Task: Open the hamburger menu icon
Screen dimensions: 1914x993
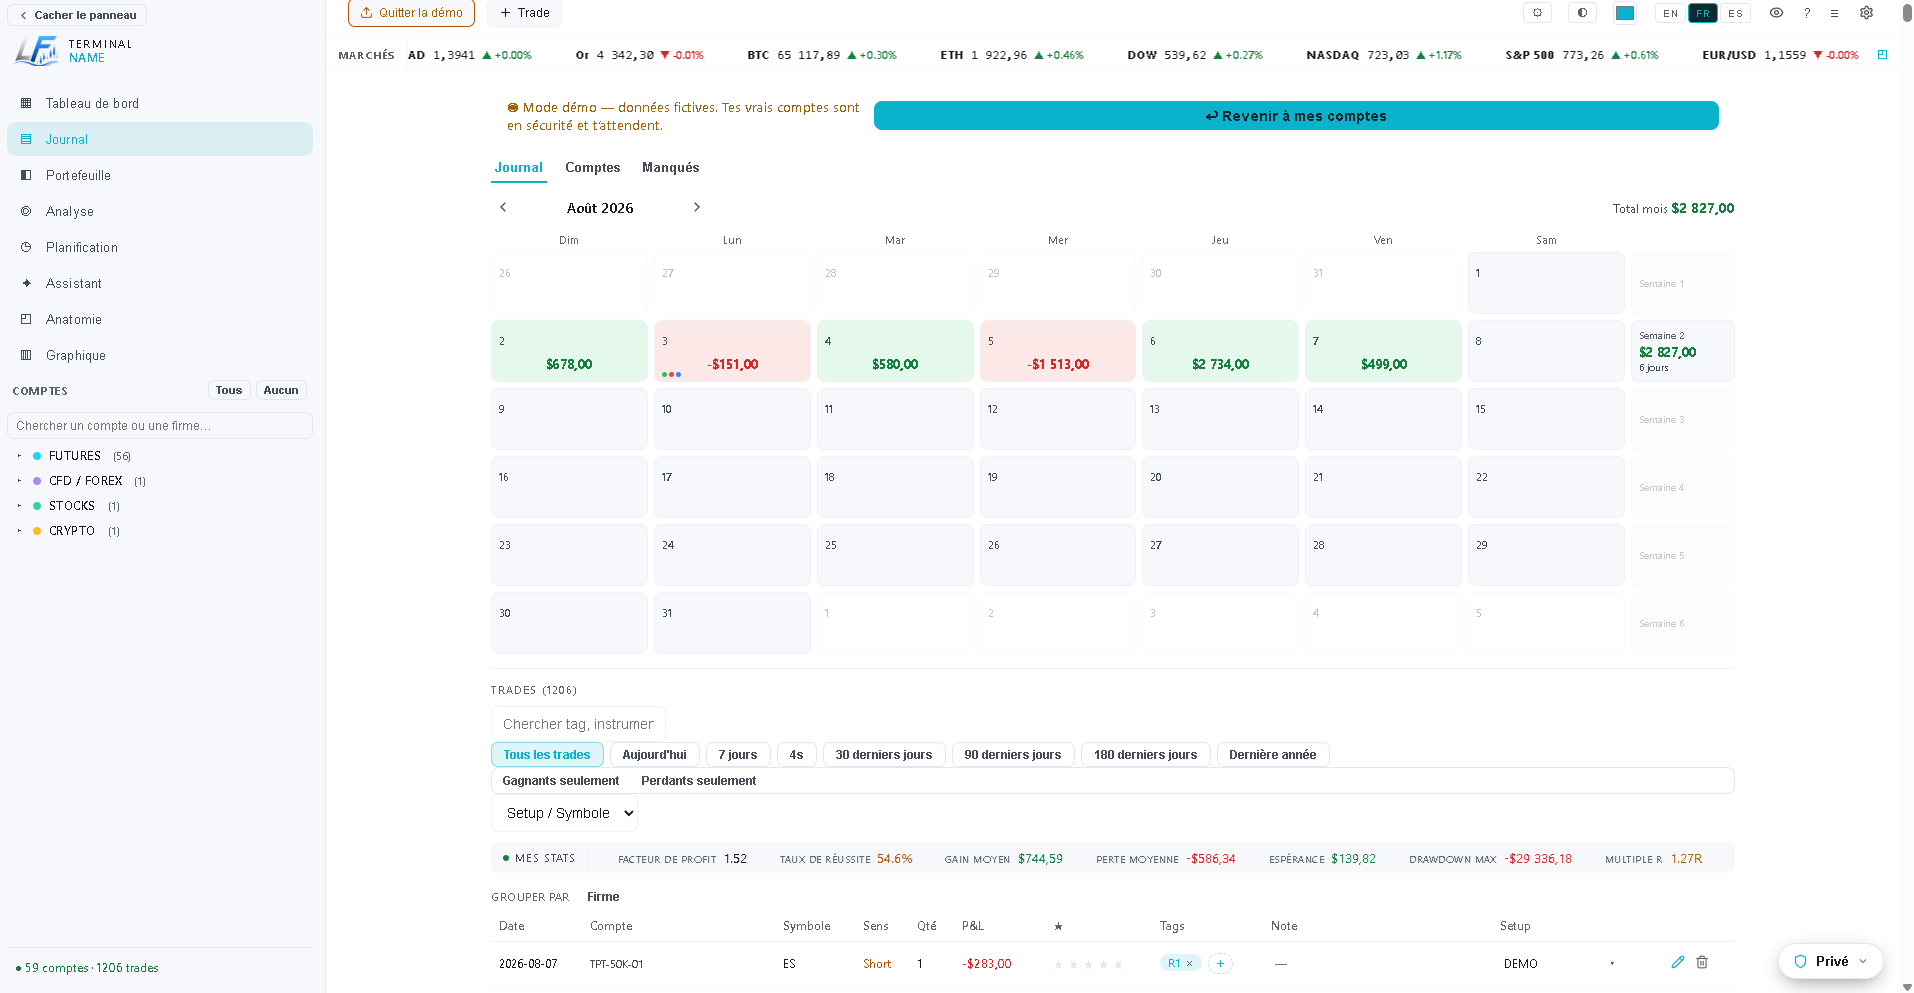Action: (x=1834, y=13)
